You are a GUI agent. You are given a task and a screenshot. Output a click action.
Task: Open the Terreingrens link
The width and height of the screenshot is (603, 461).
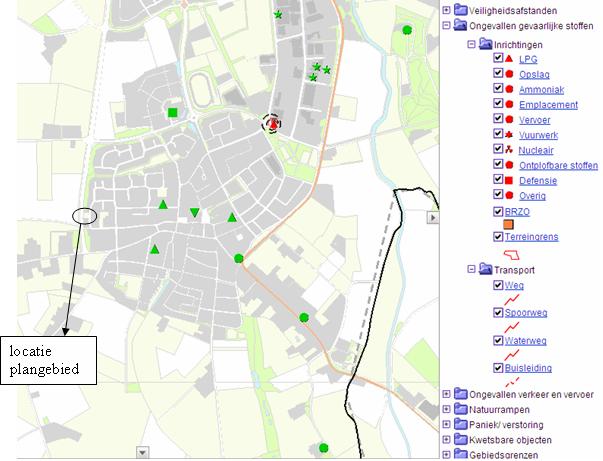[531, 237]
